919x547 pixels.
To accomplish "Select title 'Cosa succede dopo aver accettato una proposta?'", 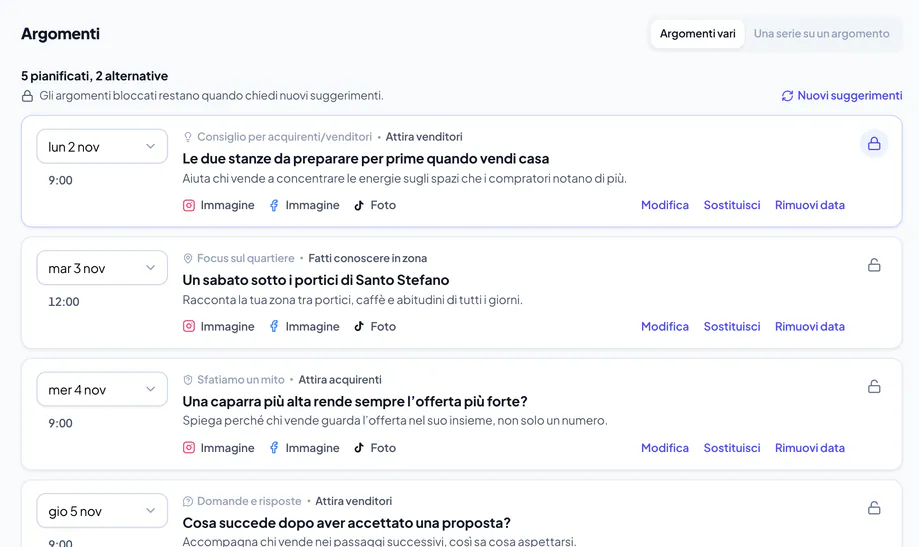I will (x=346, y=523).
